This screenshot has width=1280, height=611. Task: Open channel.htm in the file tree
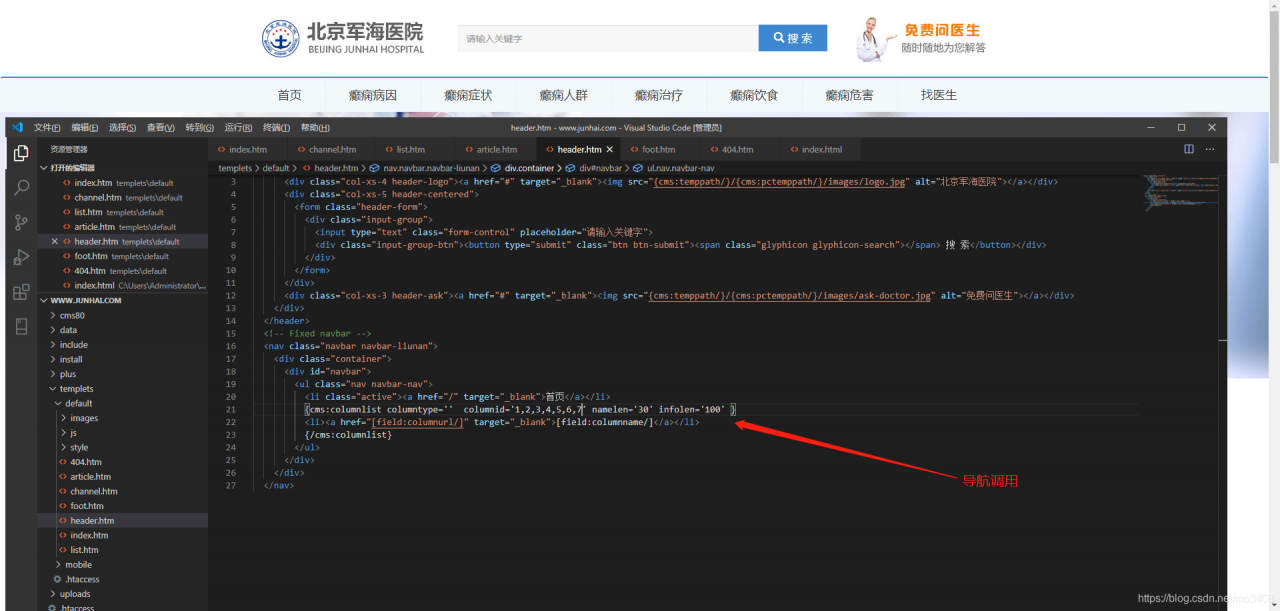94,491
